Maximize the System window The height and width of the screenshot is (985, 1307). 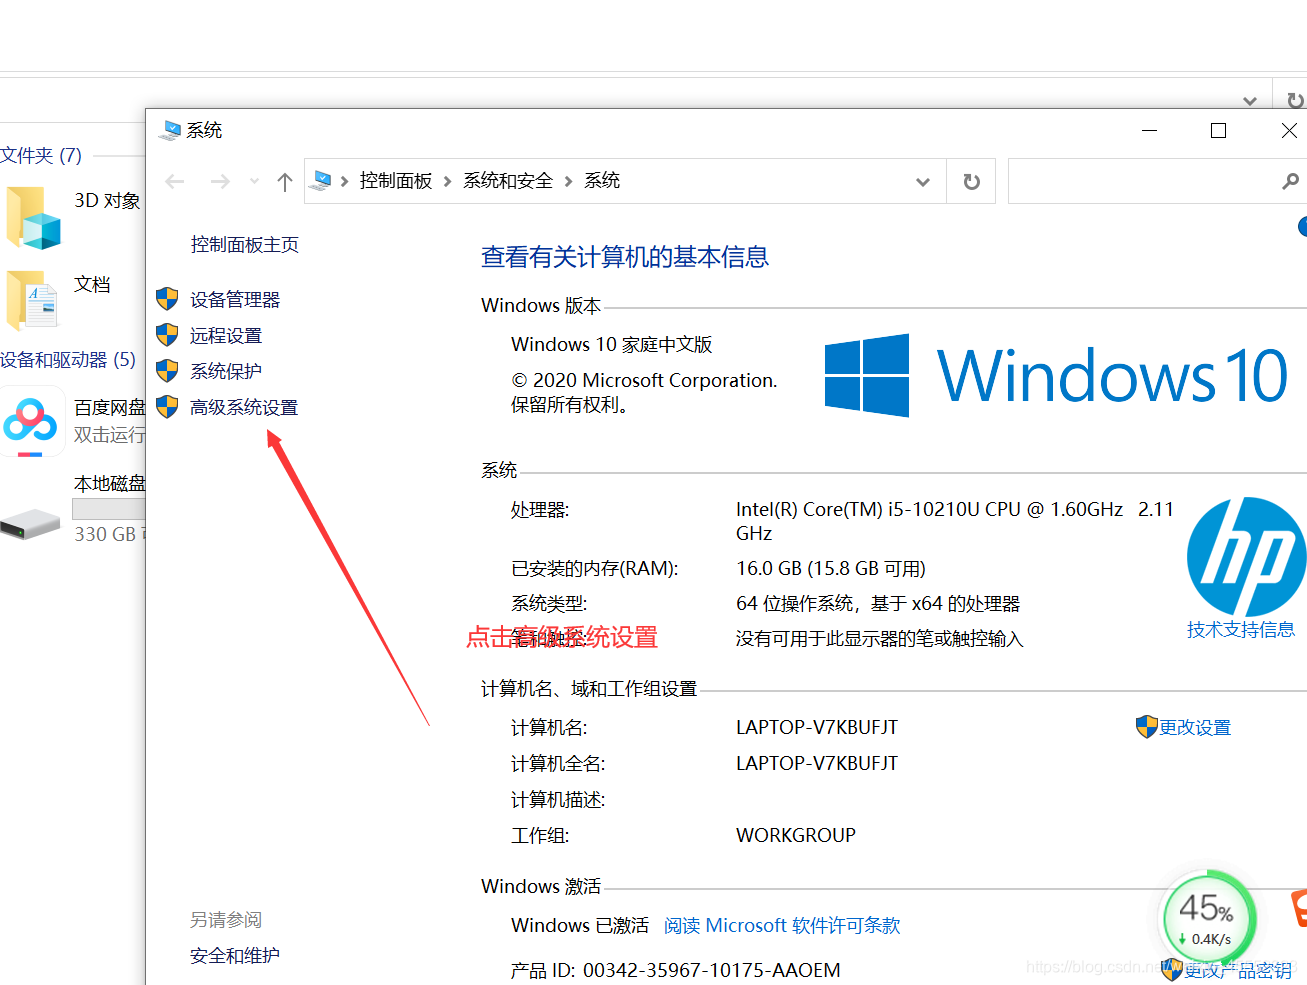coord(1218,130)
